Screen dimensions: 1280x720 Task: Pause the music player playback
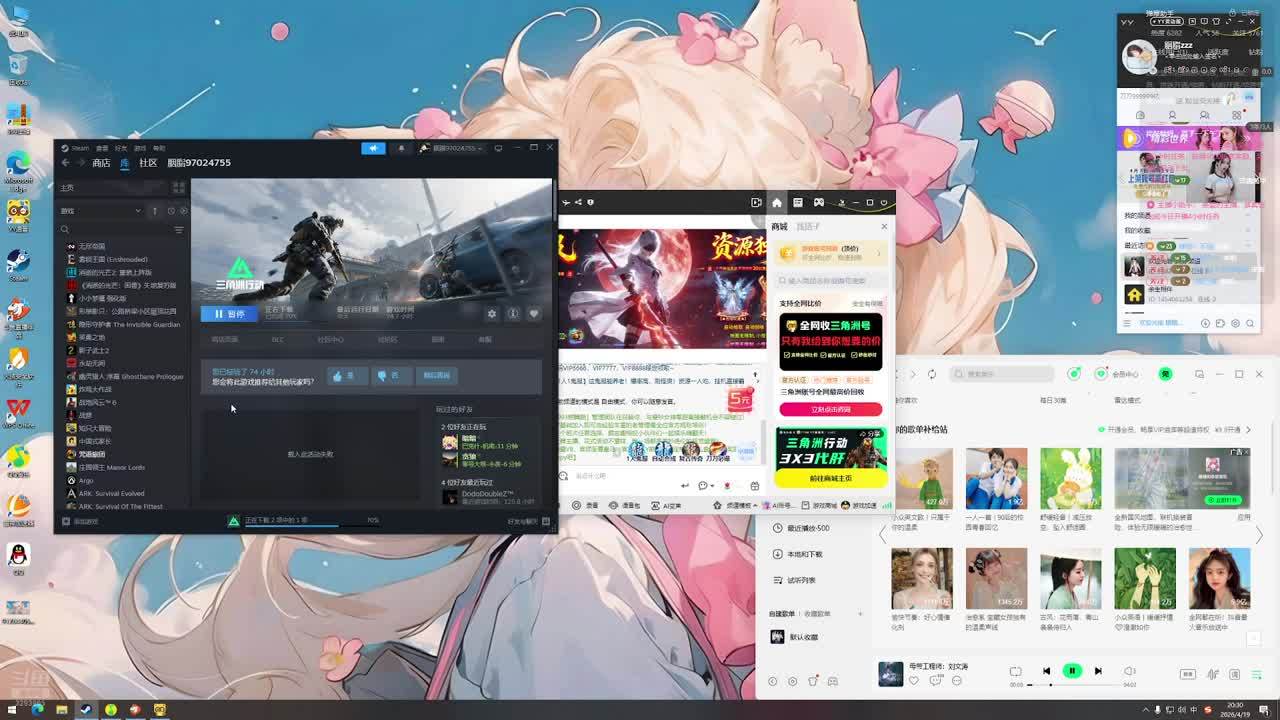[x=1072, y=671]
